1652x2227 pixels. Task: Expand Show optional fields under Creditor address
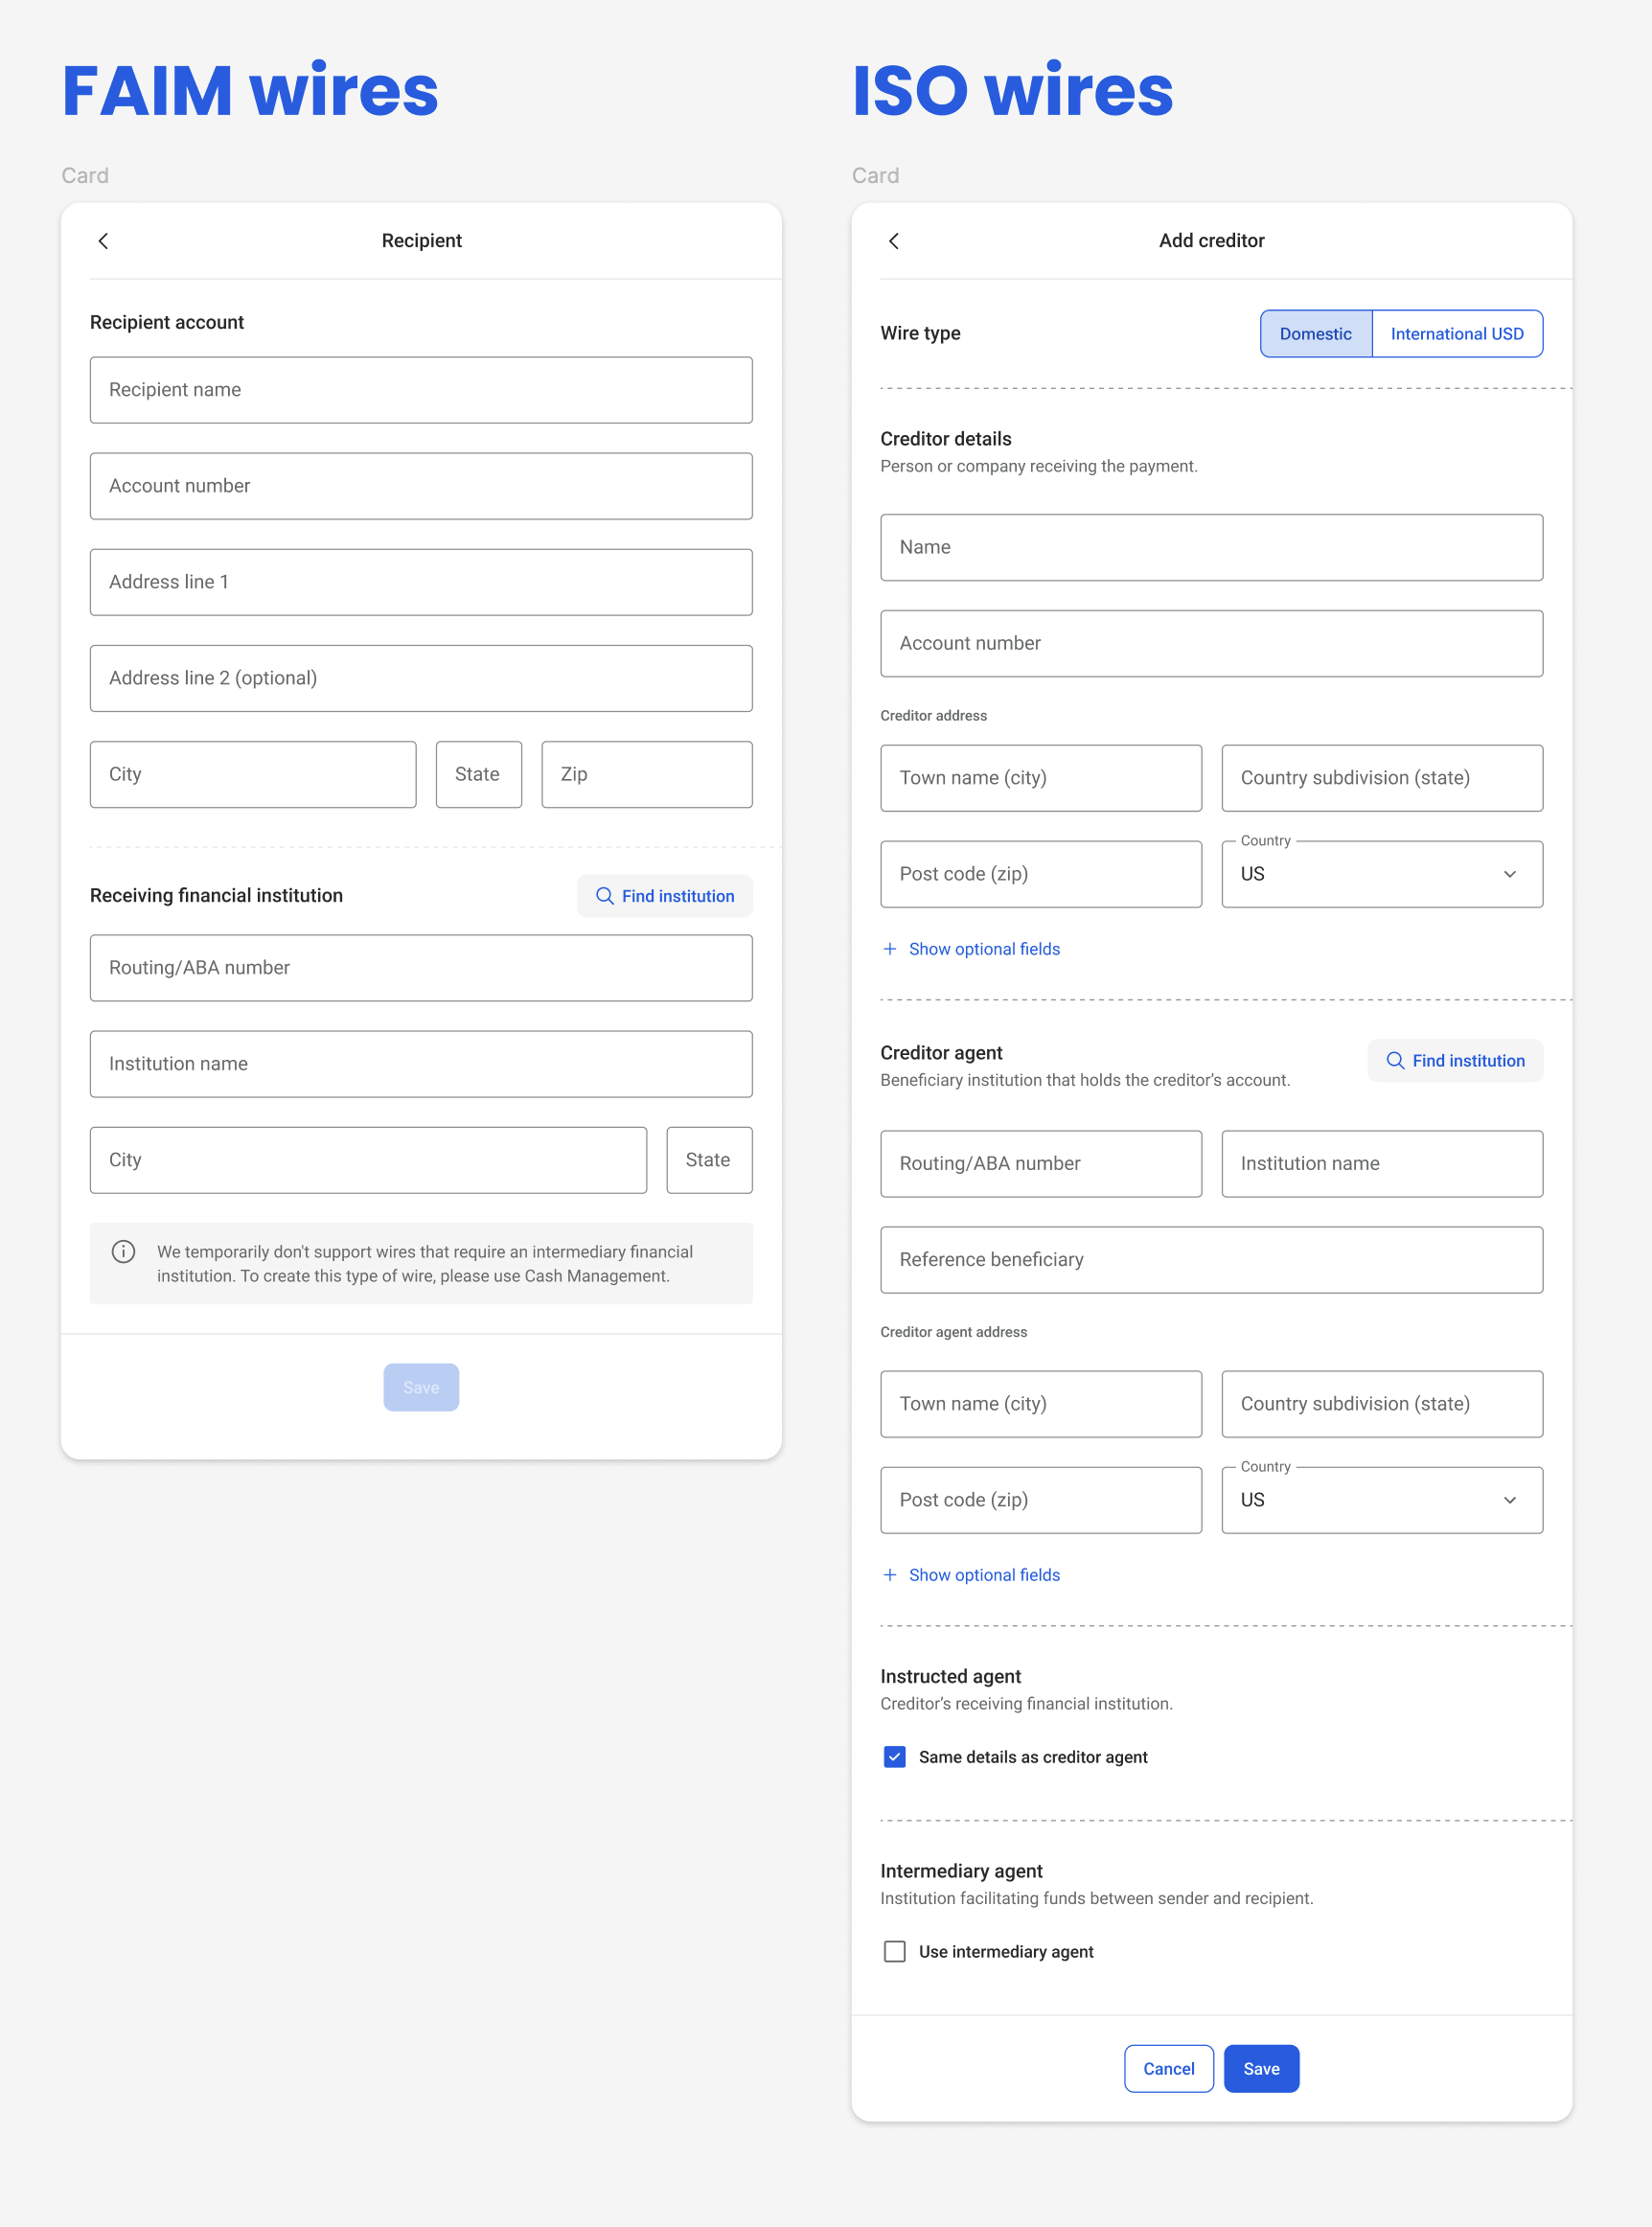click(983, 948)
